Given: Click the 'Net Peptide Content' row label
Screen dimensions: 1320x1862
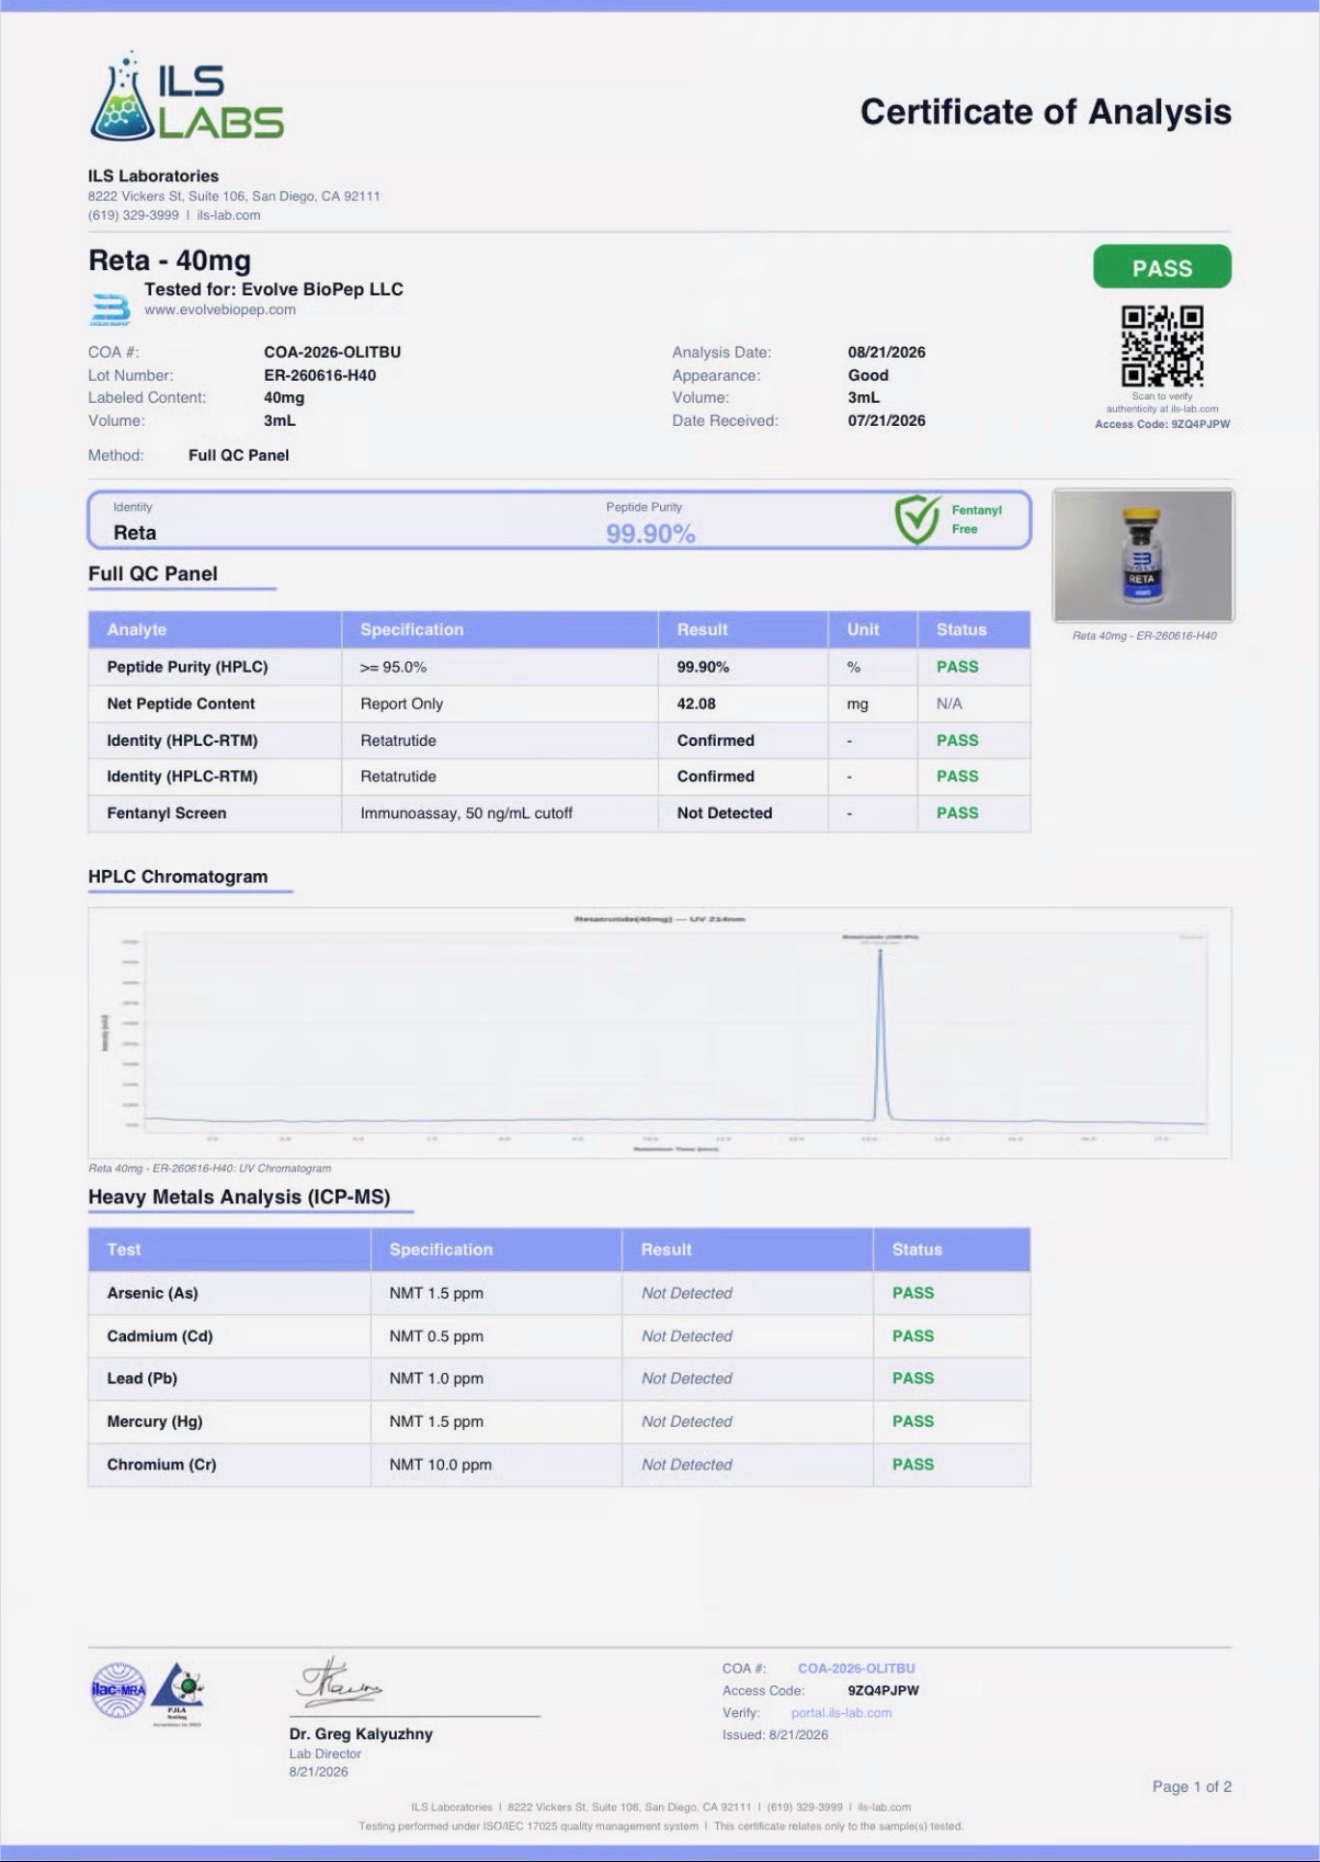Looking at the screenshot, I should [181, 704].
